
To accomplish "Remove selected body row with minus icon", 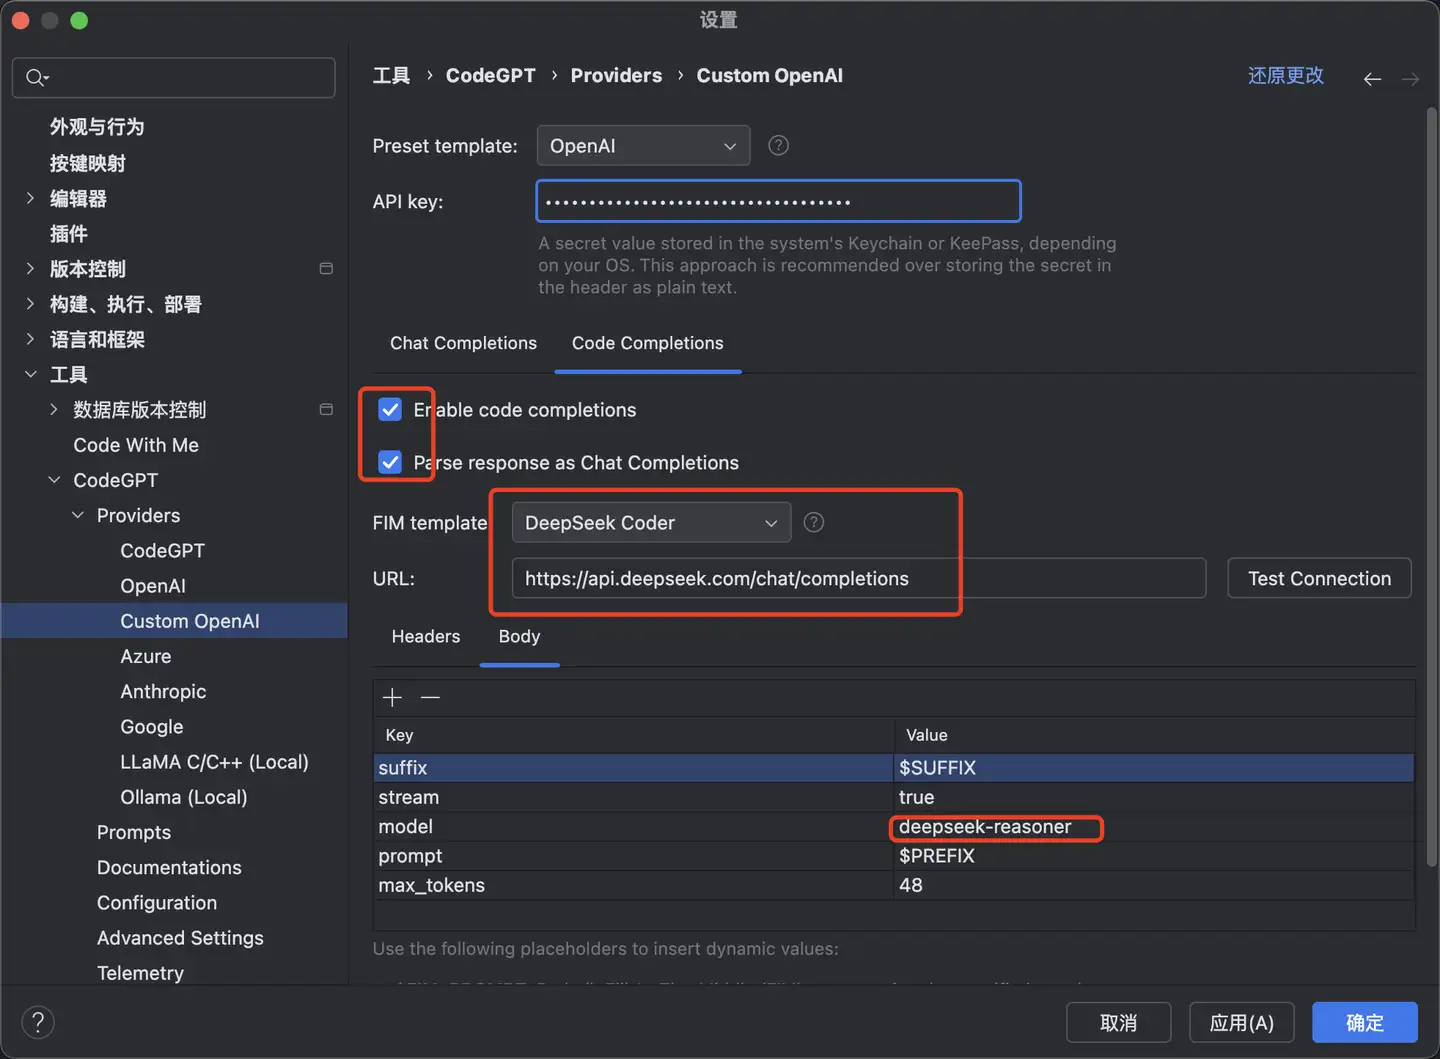I will point(430,697).
